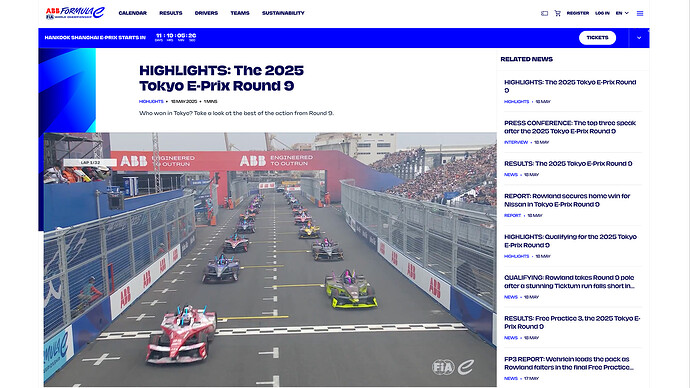Open 'RESULTS: Free Practice 3' article

(x=572, y=322)
